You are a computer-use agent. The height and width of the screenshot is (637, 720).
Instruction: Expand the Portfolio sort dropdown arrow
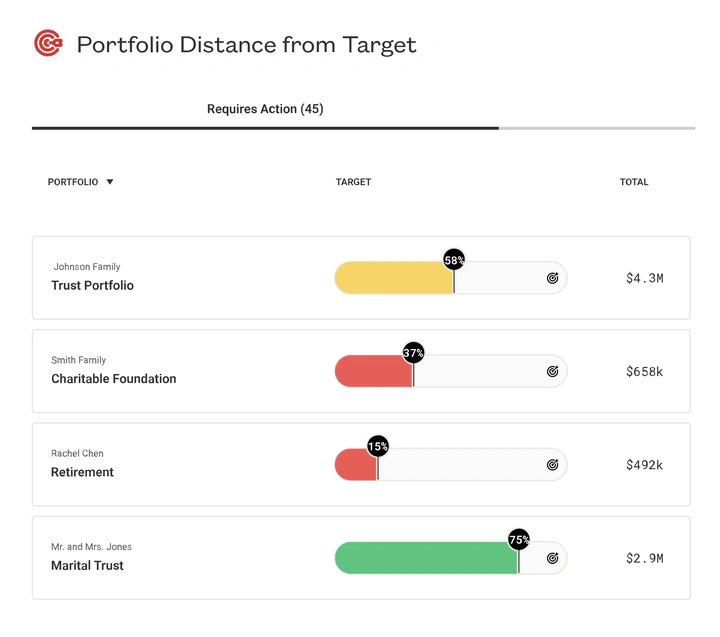110,182
